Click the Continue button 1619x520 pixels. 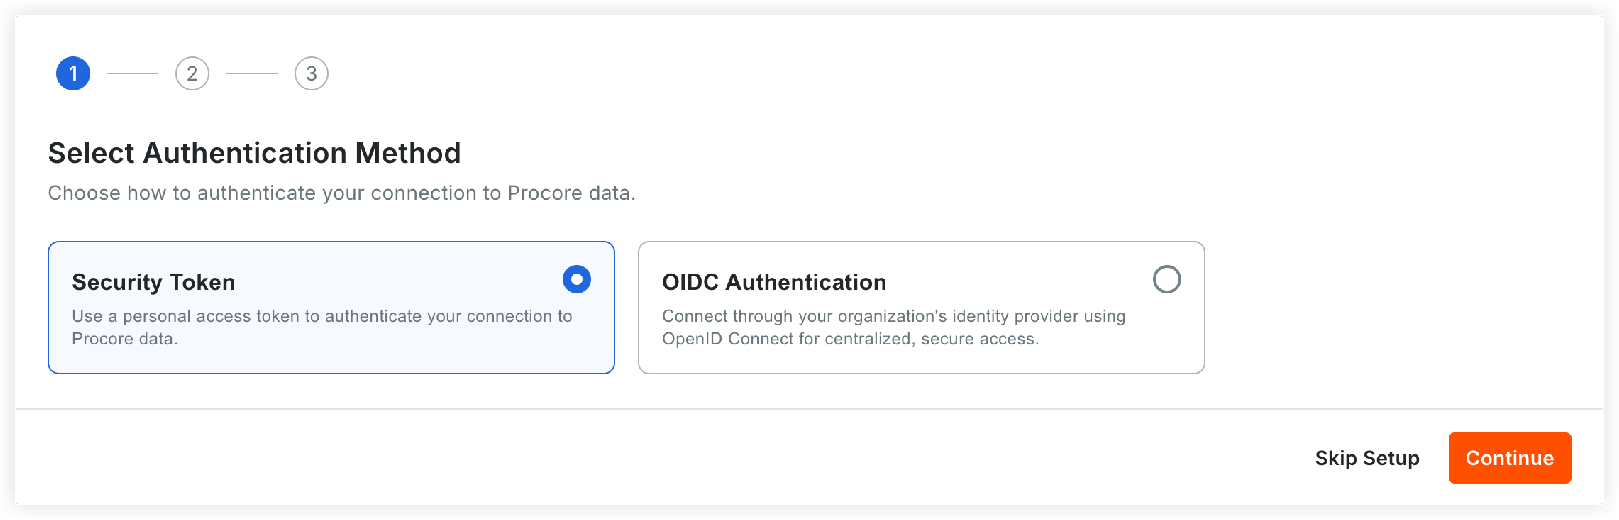pos(1510,458)
